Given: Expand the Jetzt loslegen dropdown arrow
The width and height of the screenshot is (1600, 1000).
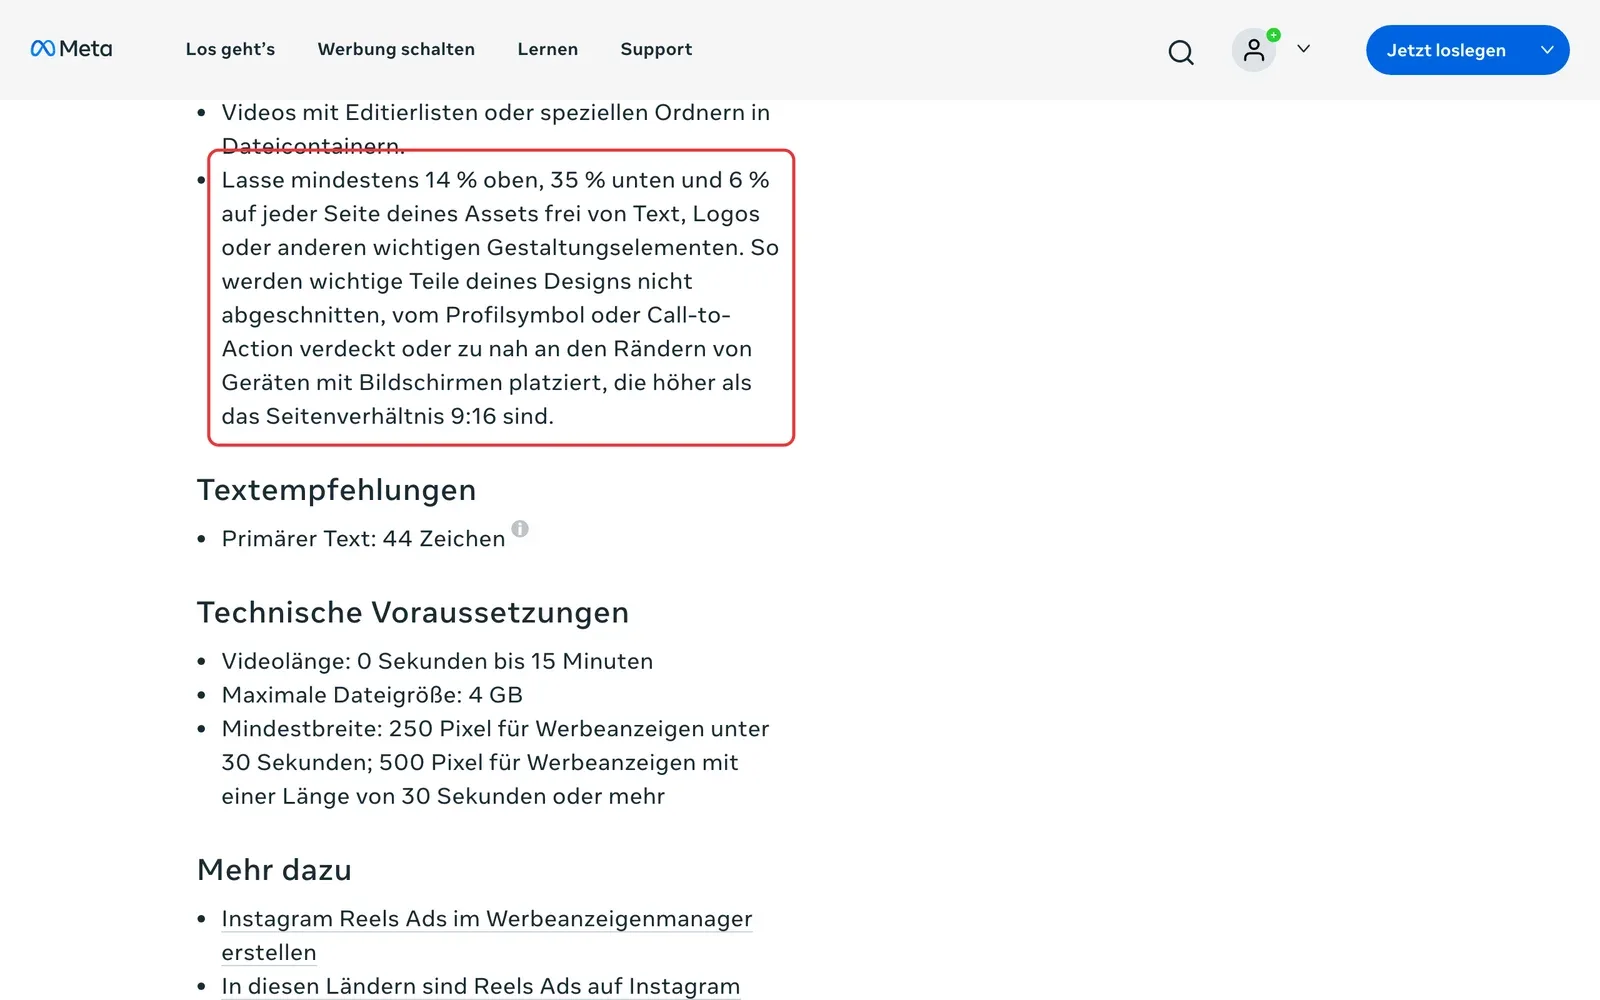Looking at the screenshot, I should coord(1547,50).
